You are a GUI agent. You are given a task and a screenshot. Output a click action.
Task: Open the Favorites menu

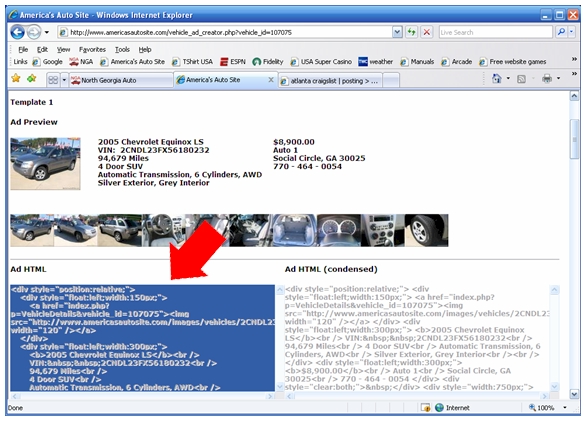[x=92, y=49]
